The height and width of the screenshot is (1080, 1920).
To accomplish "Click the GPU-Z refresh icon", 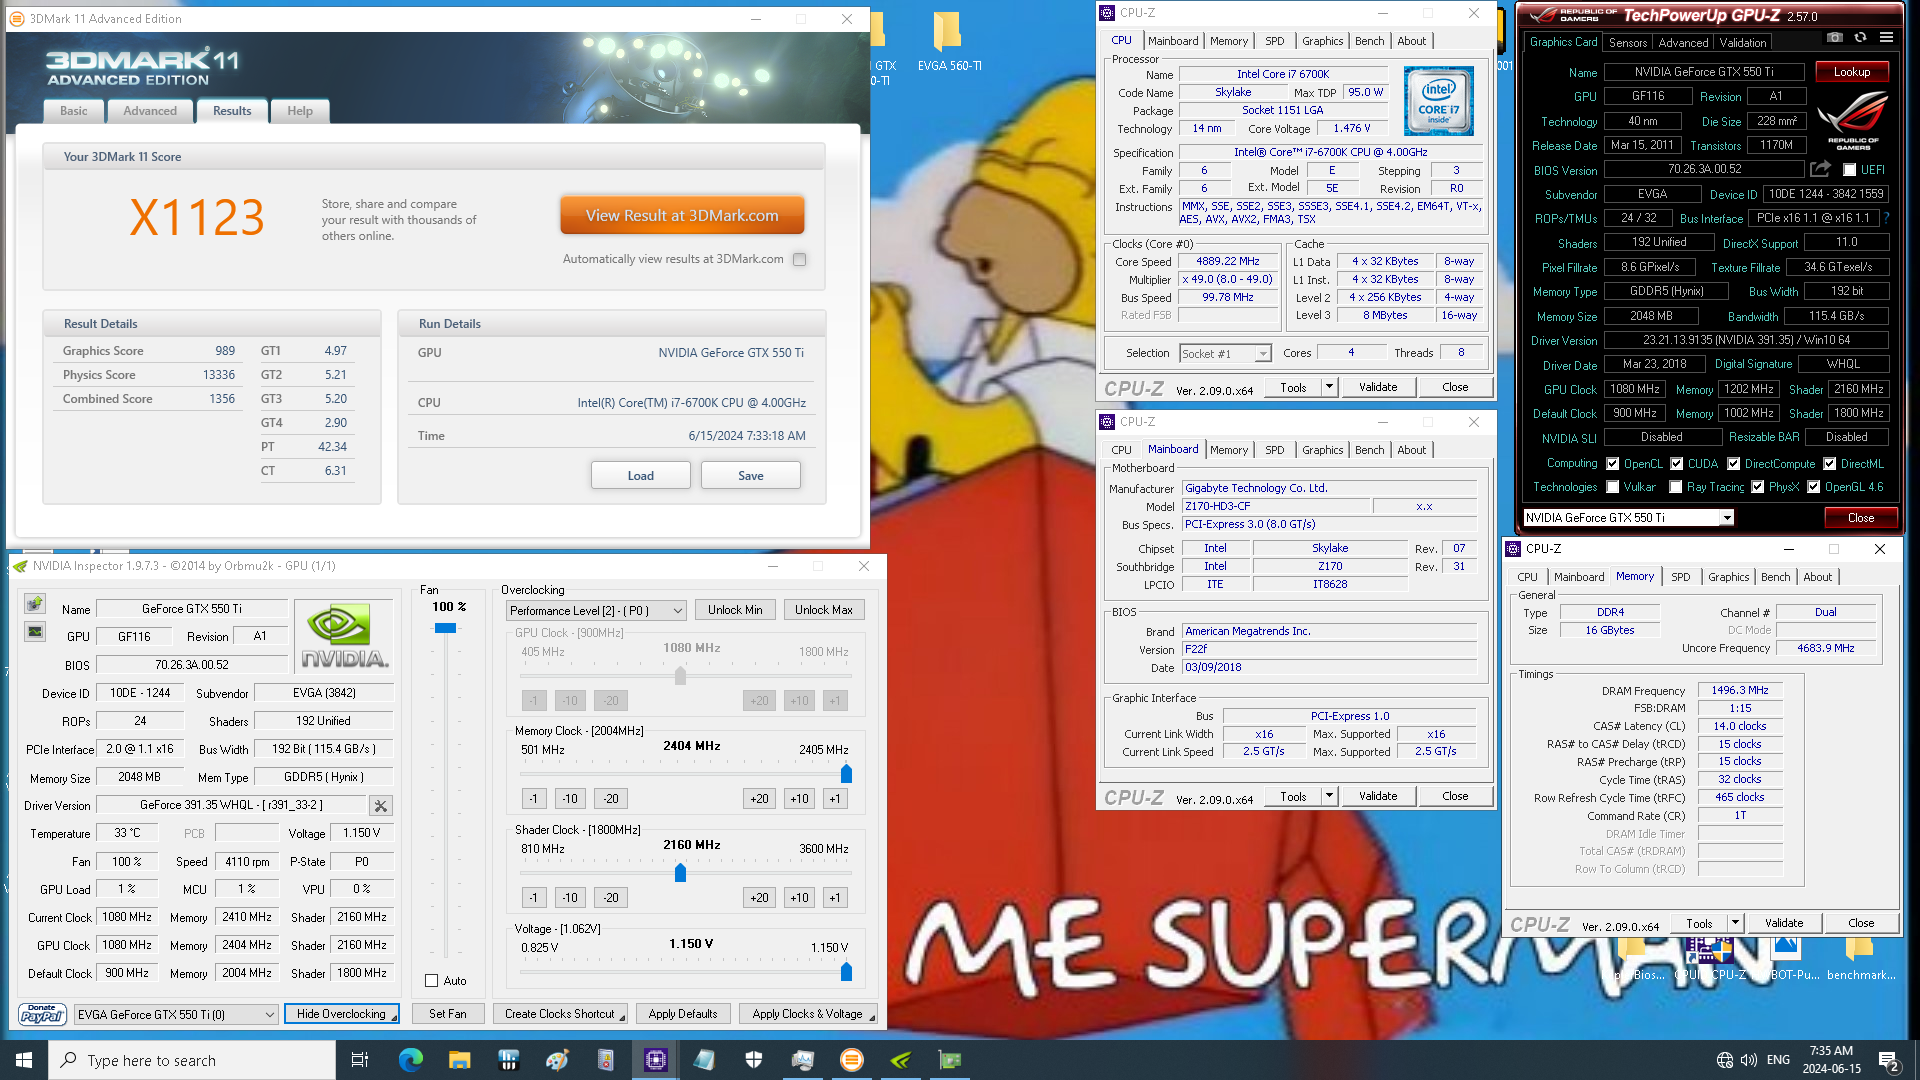I will (1860, 38).
